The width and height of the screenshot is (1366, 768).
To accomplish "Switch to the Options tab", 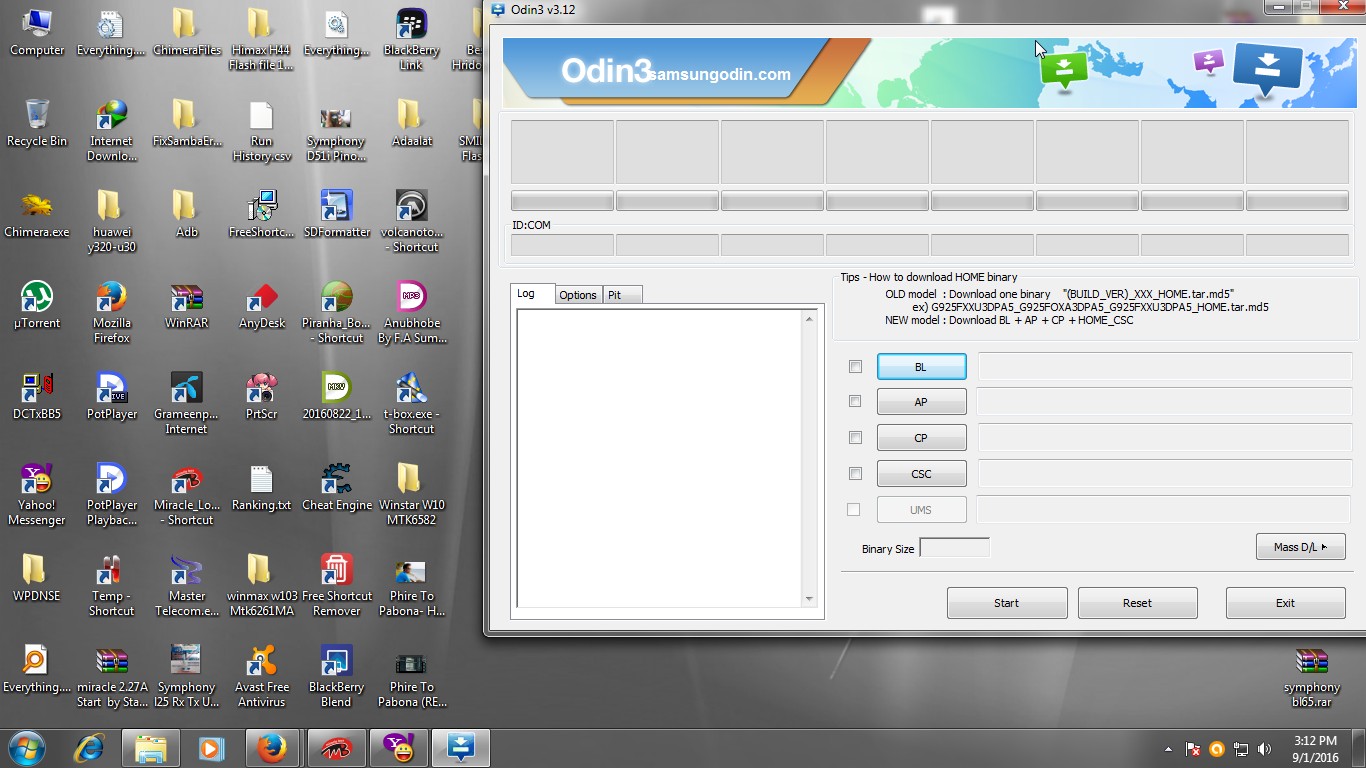I will tap(578, 295).
